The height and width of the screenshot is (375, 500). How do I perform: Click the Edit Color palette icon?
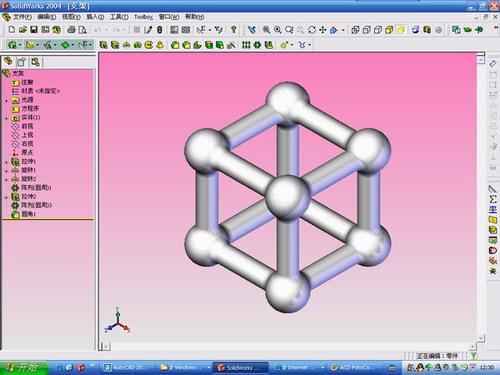tap(174, 30)
